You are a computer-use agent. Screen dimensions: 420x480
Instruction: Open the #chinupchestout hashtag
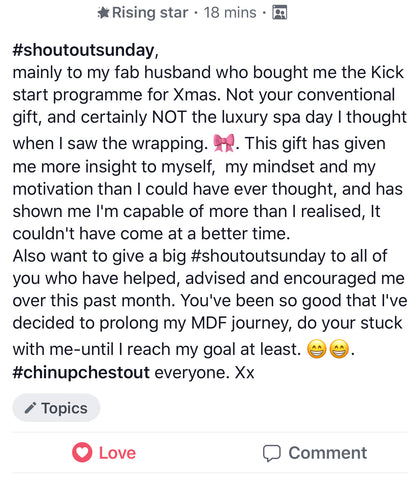coord(81,372)
